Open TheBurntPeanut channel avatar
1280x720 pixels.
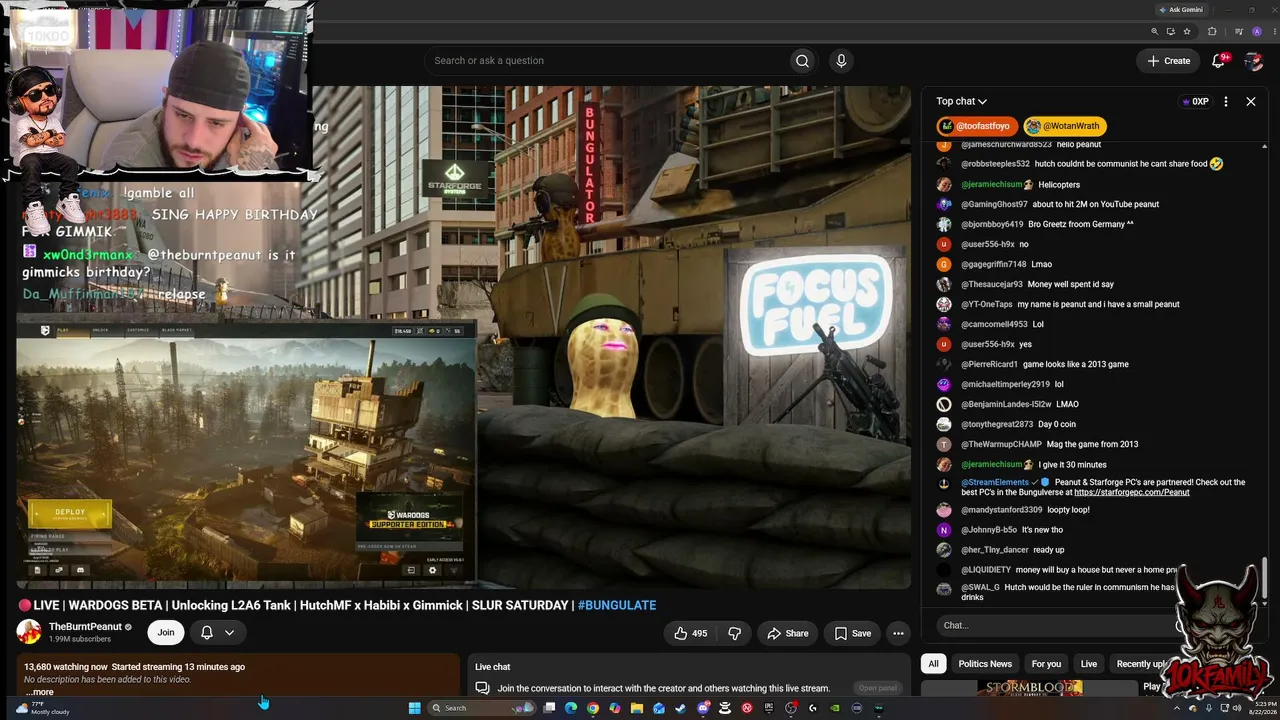coord(29,632)
